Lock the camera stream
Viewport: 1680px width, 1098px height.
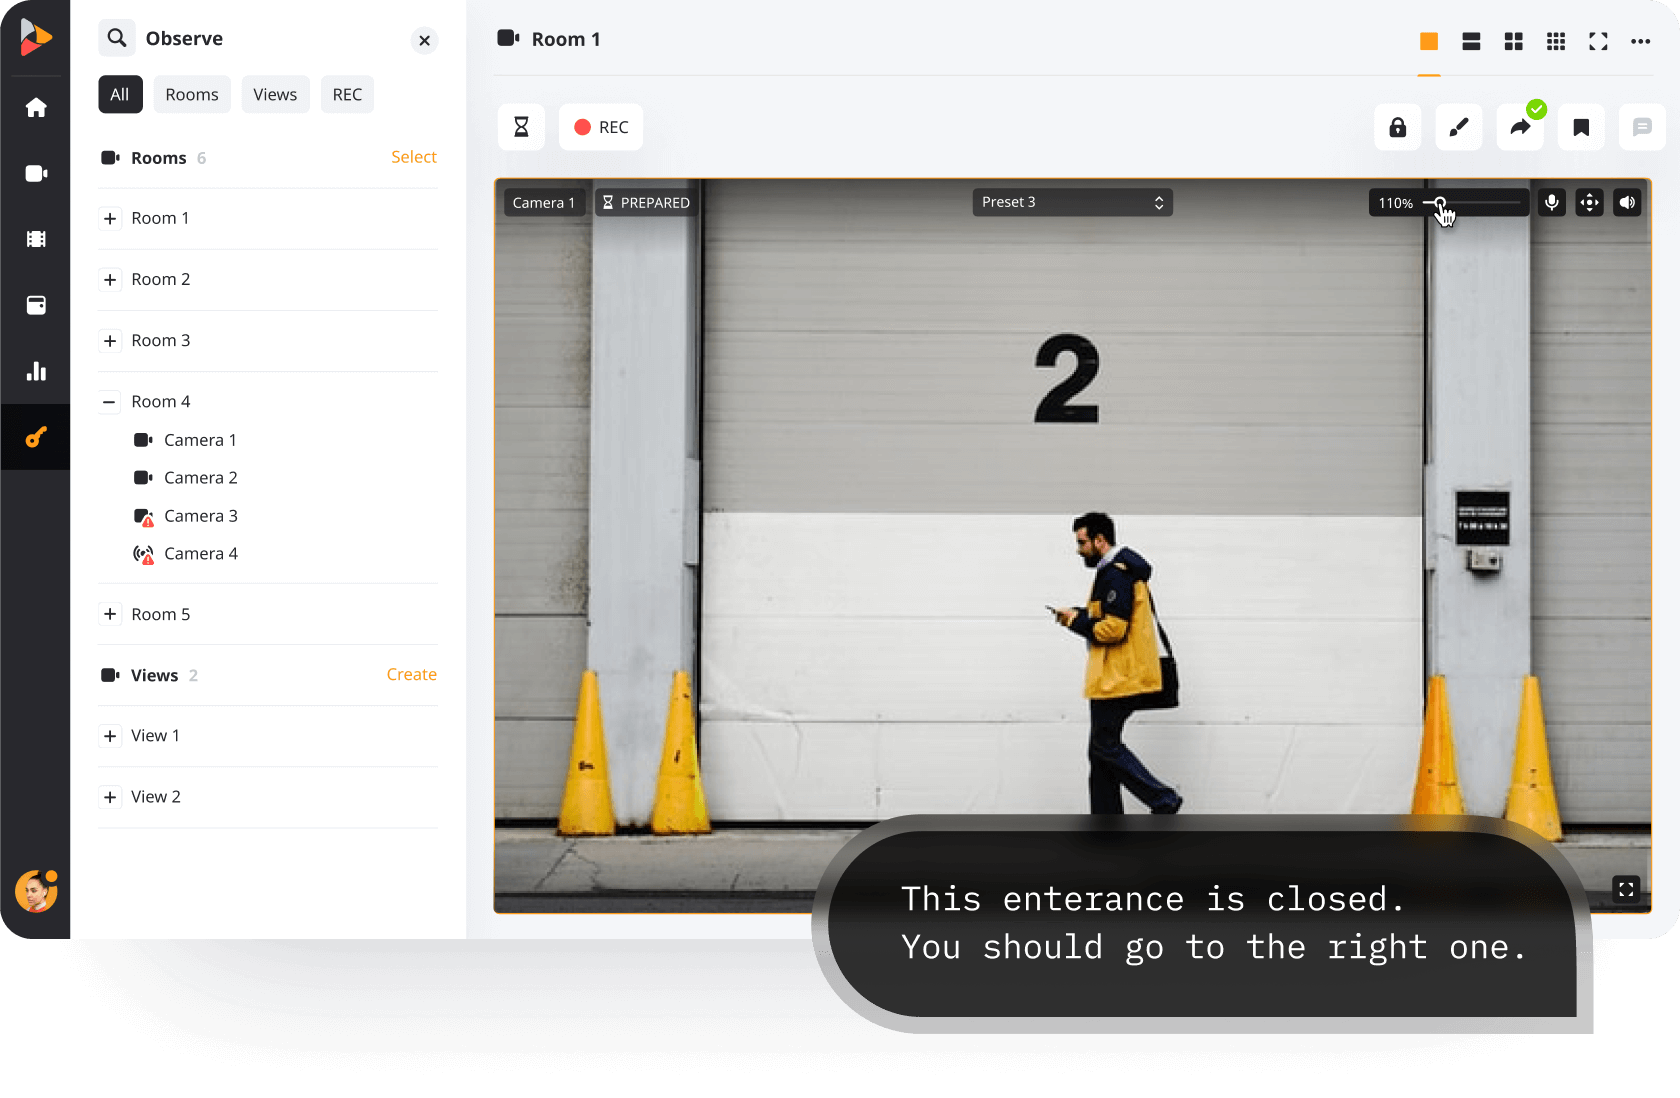[1397, 127]
